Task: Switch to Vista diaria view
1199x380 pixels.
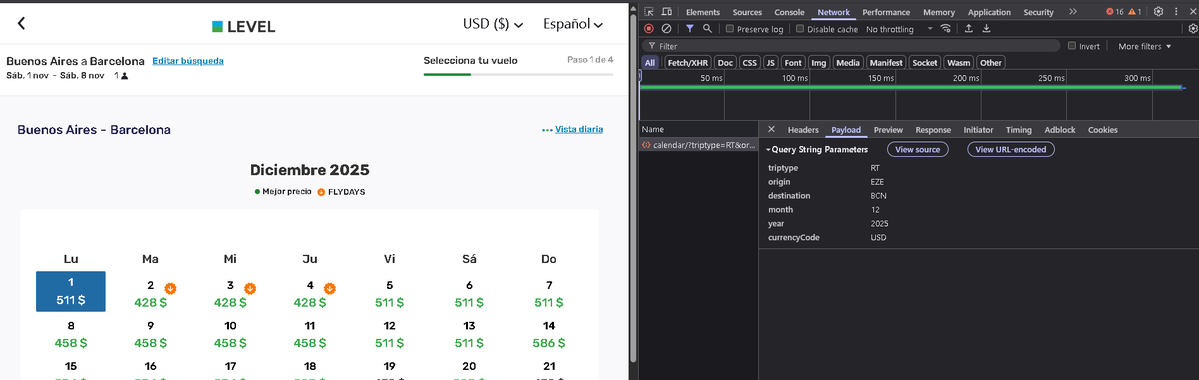Action: tap(579, 129)
